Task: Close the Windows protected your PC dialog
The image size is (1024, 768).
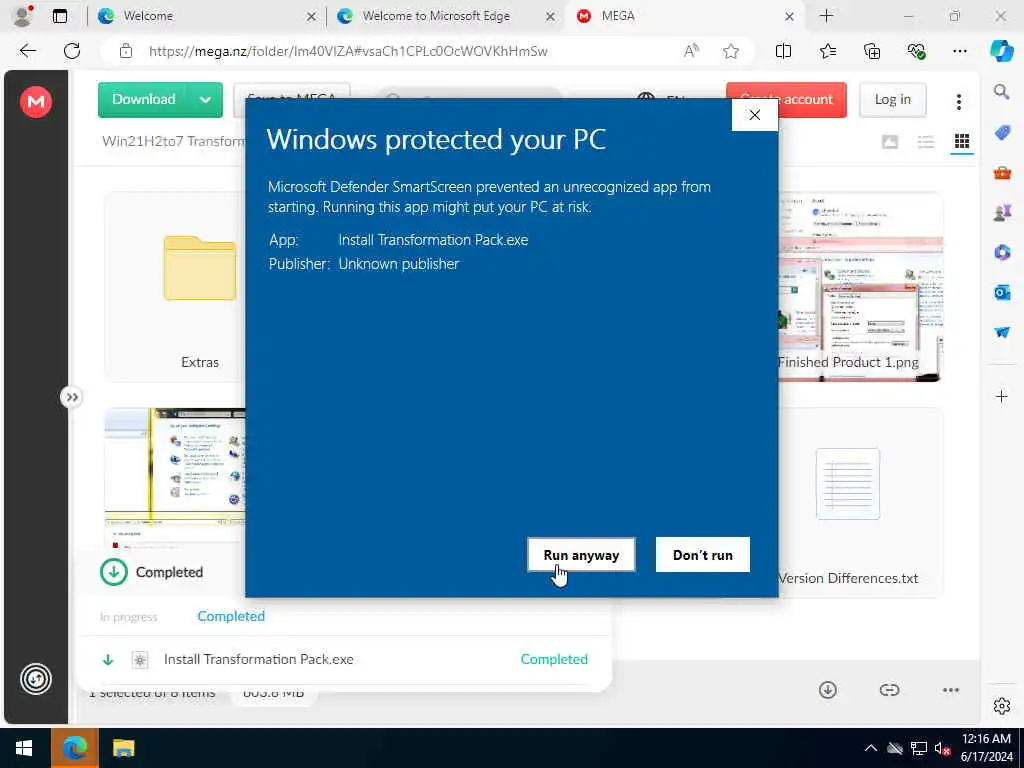Action: [x=754, y=115]
